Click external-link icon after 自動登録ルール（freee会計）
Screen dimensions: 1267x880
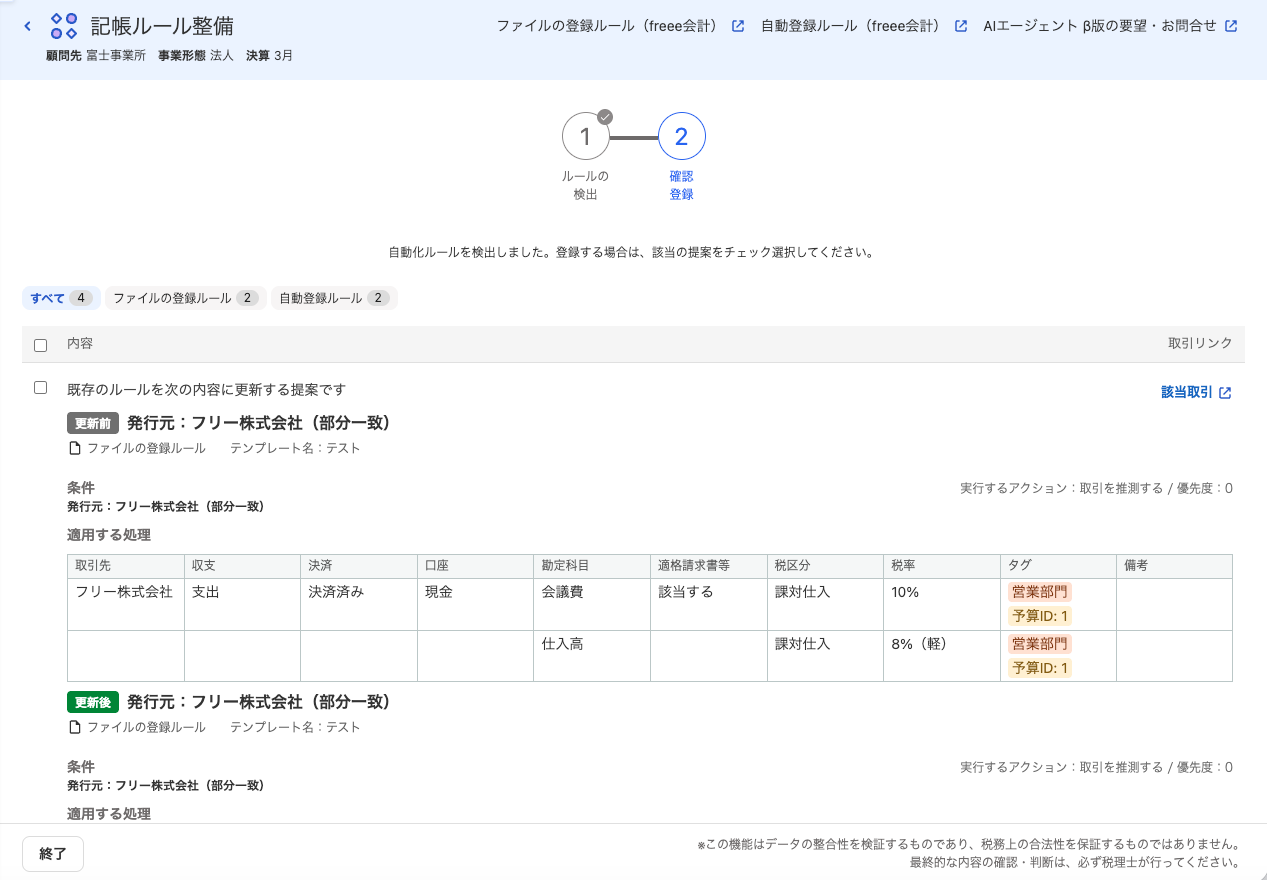tap(961, 26)
